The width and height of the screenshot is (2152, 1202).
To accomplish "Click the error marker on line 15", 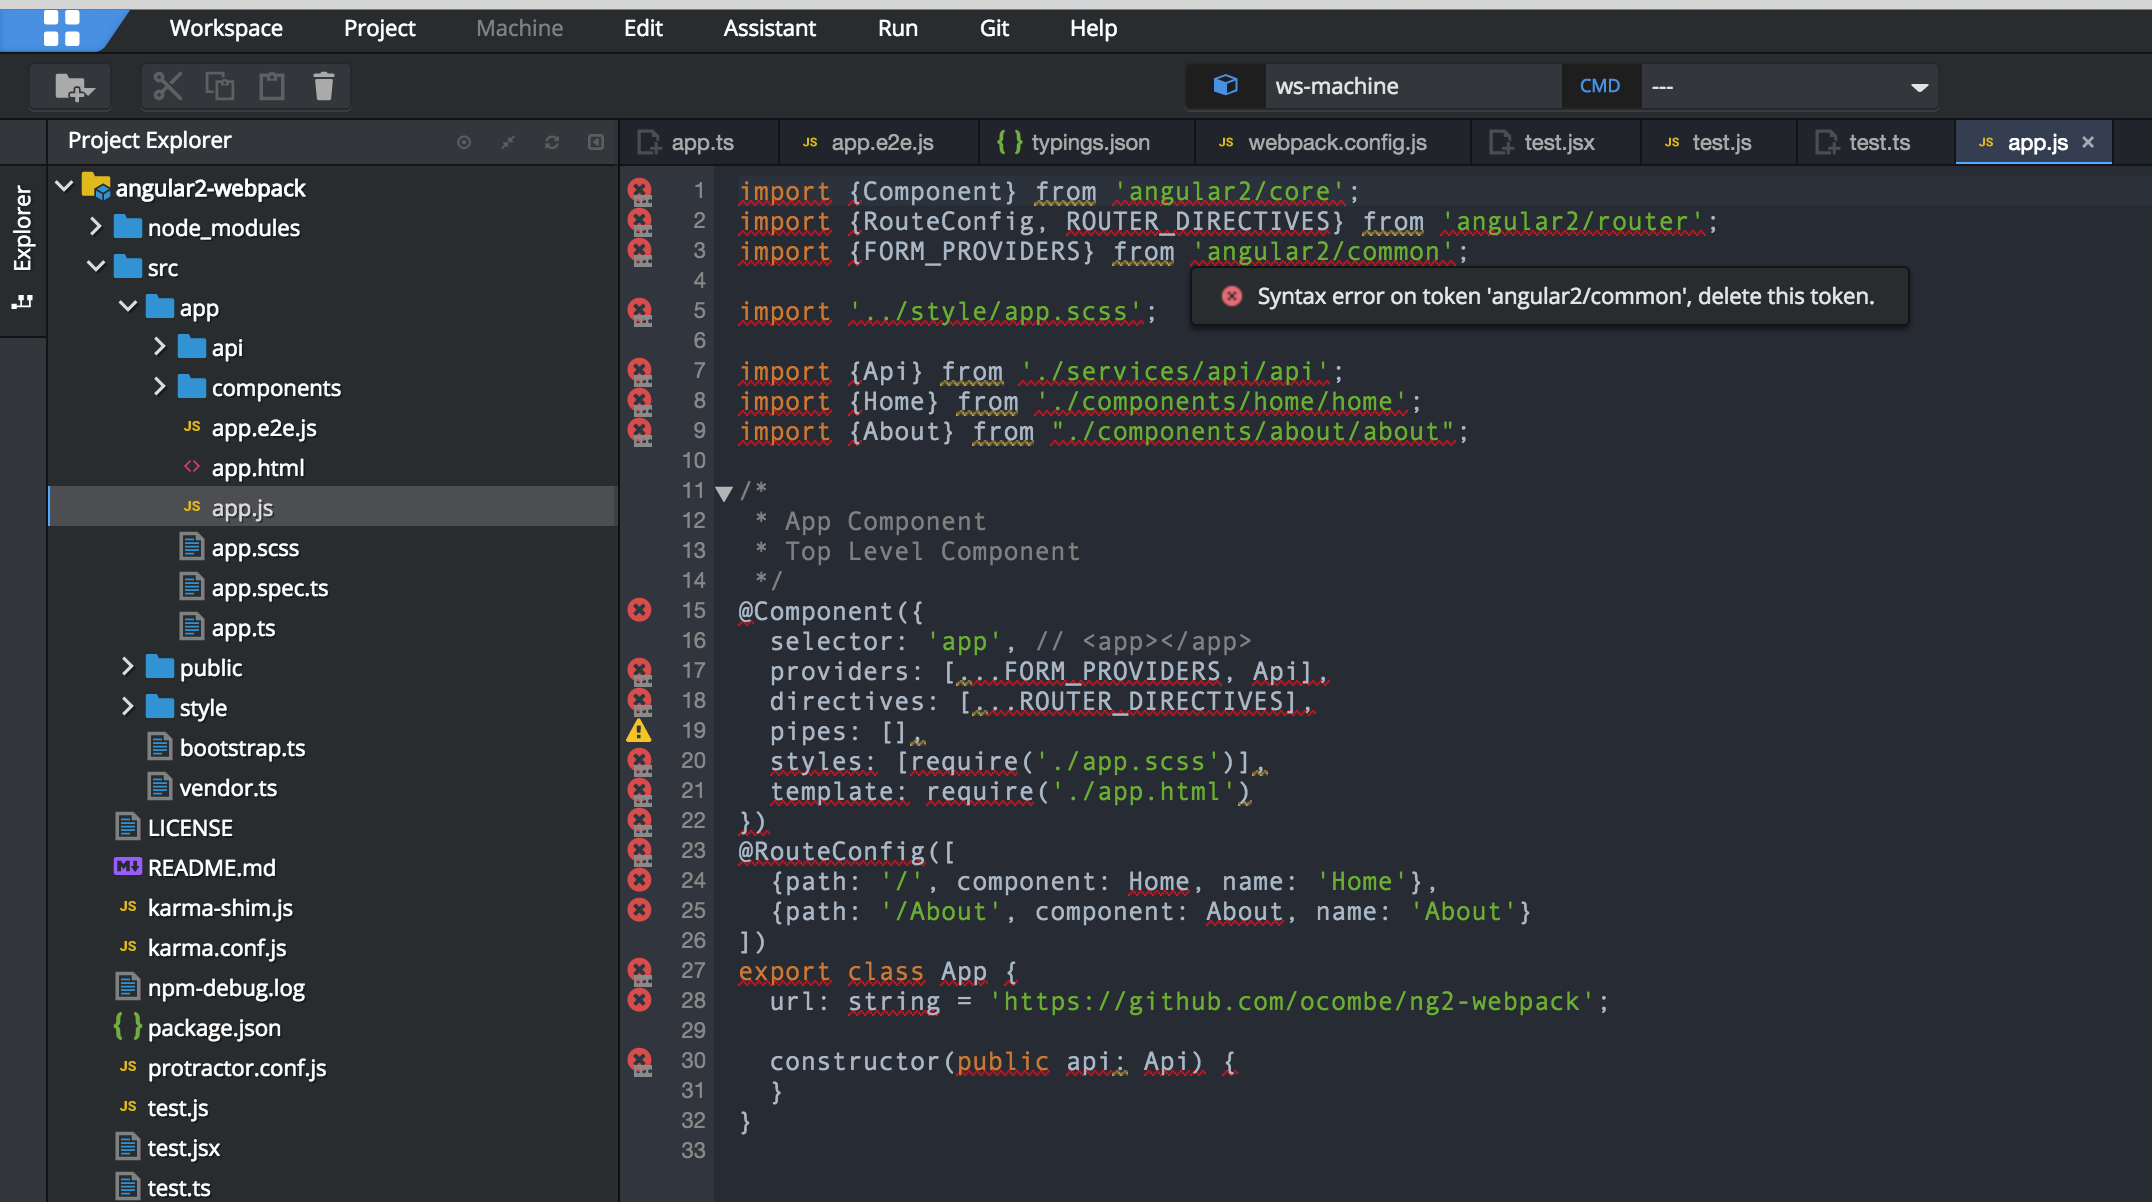I will coord(639,610).
